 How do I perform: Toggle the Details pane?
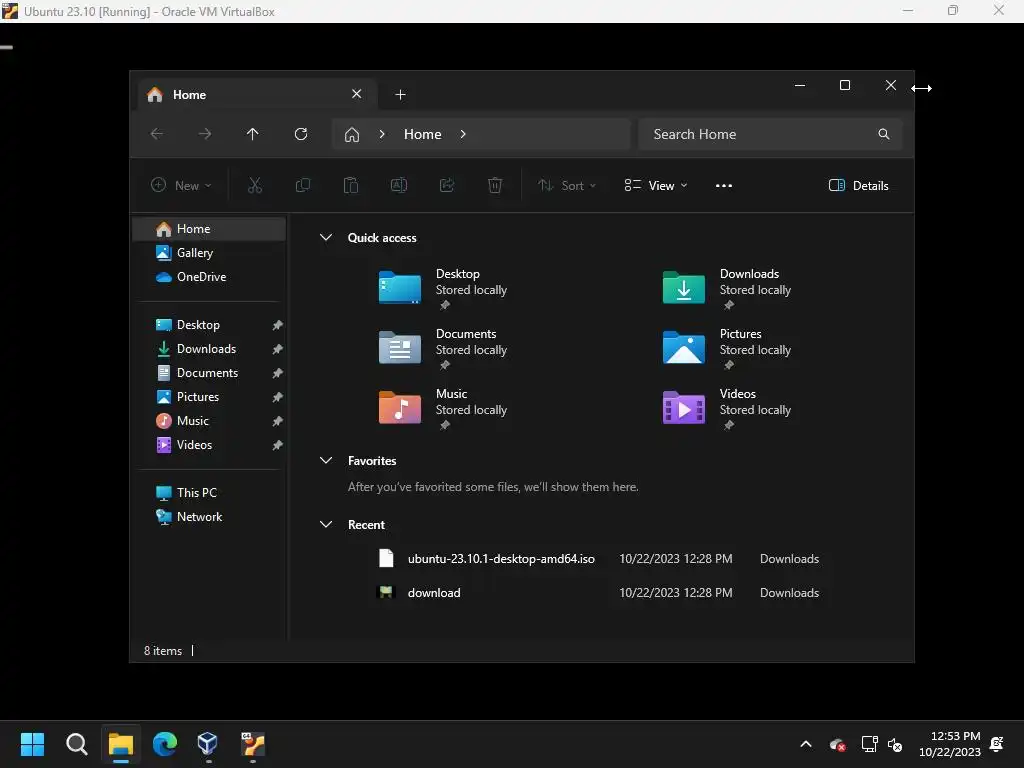(858, 185)
